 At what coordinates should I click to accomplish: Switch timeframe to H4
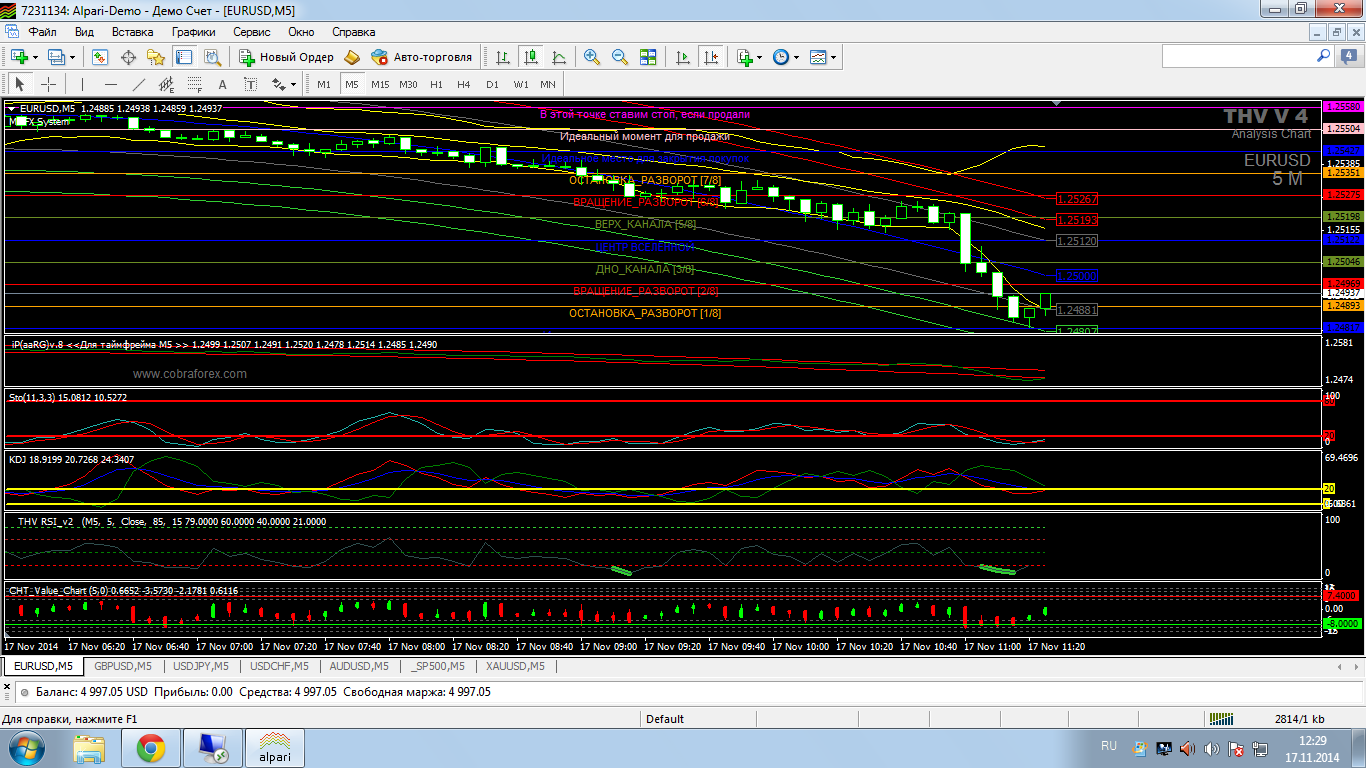point(464,84)
